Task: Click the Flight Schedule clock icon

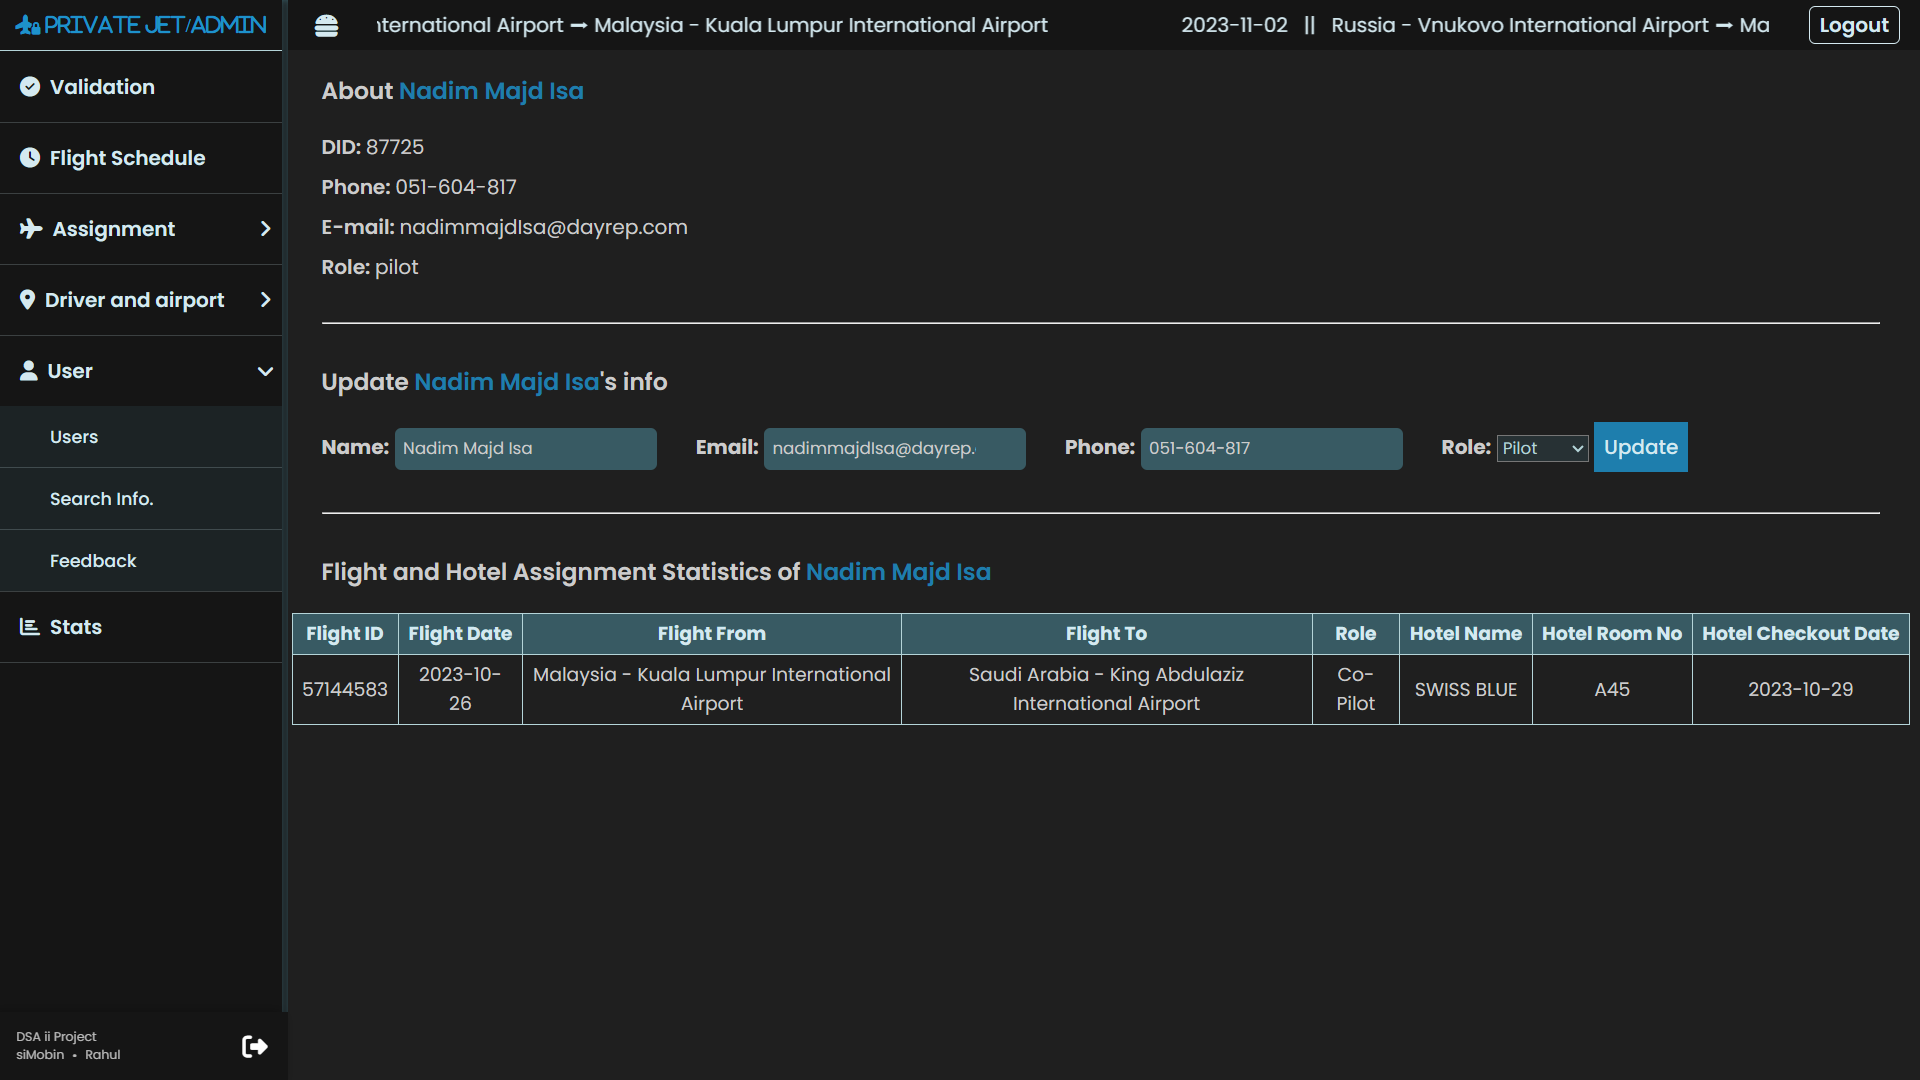Action: click(x=29, y=157)
